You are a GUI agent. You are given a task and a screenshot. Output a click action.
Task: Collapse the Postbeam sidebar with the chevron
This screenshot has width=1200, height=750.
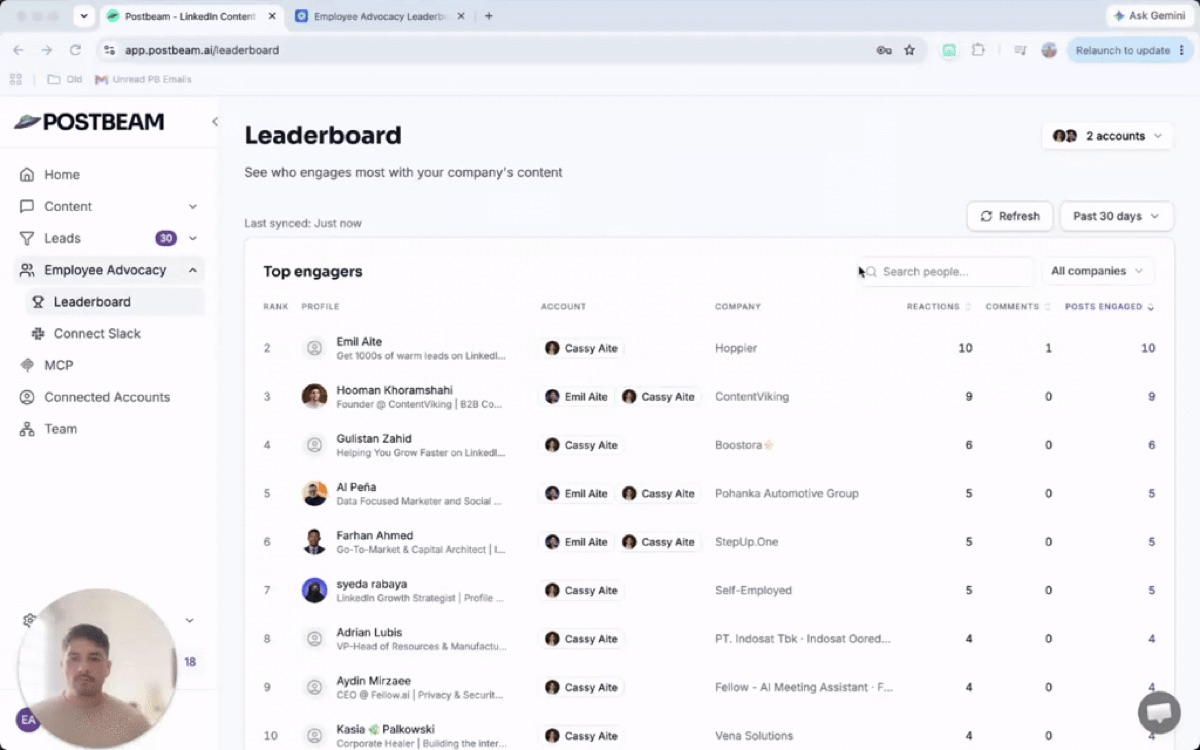[214, 122]
